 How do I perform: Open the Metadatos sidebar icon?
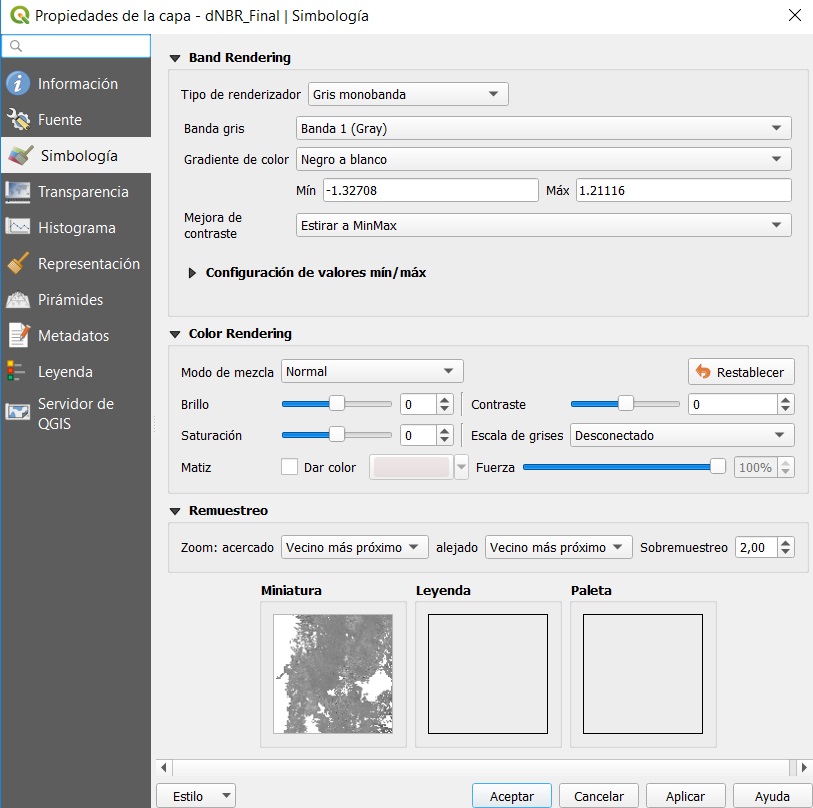click(18, 336)
